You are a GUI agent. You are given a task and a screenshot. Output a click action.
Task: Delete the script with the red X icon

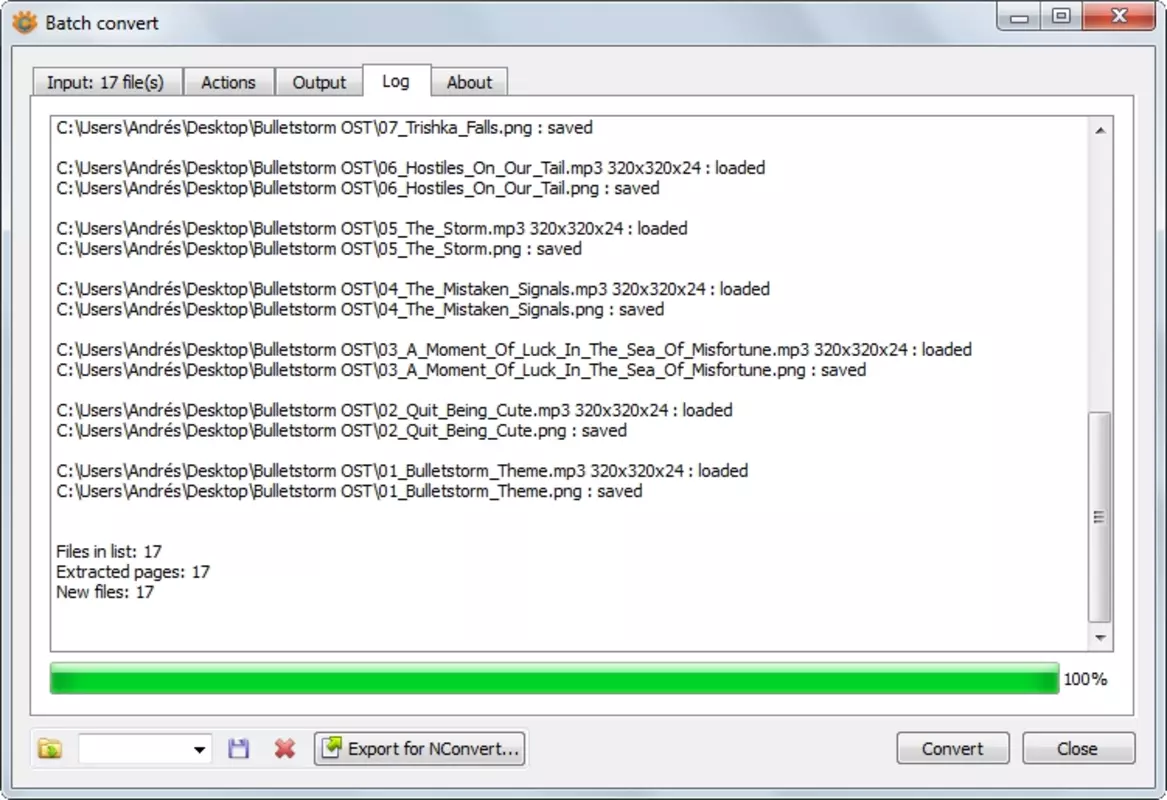pos(284,749)
